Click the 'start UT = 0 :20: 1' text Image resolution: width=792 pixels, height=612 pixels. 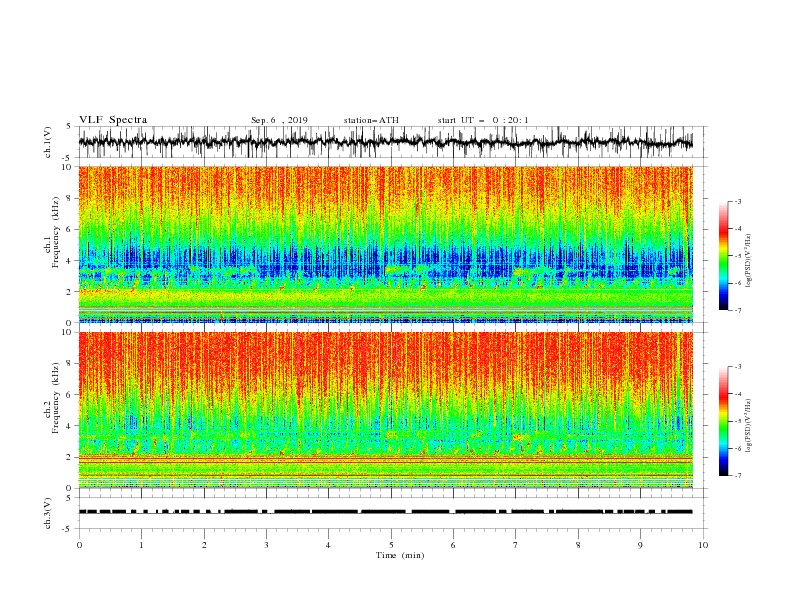pyautogui.click(x=483, y=120)
